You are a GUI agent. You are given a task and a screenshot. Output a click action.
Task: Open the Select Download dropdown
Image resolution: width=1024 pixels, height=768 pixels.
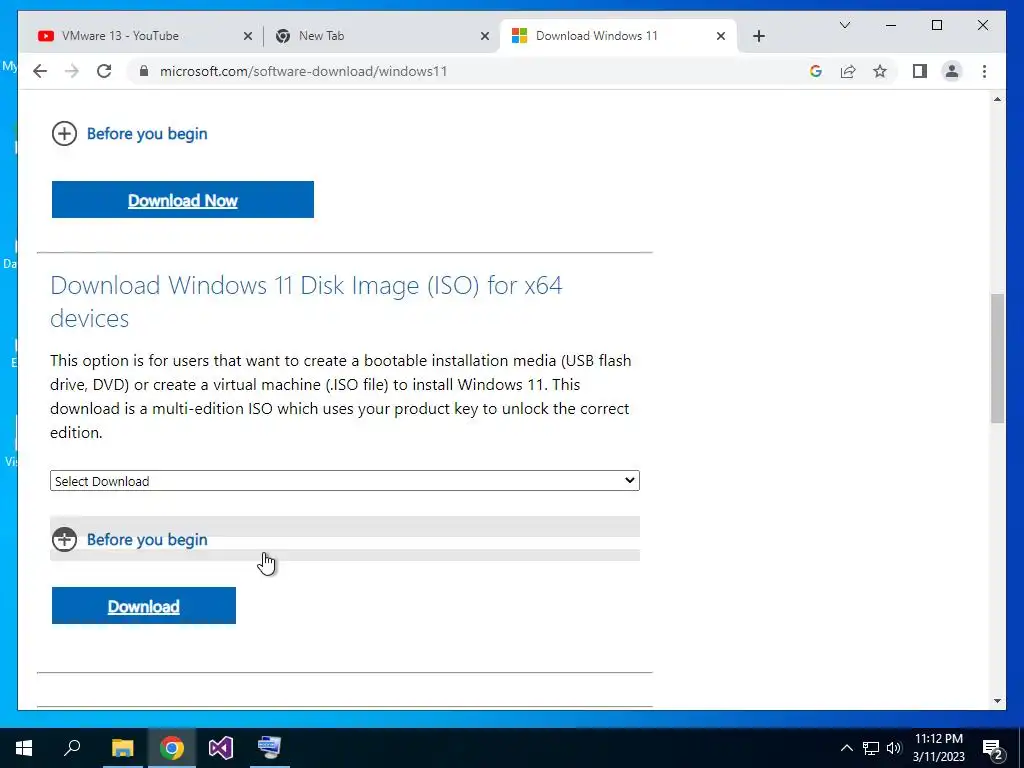tap(345, 481)
